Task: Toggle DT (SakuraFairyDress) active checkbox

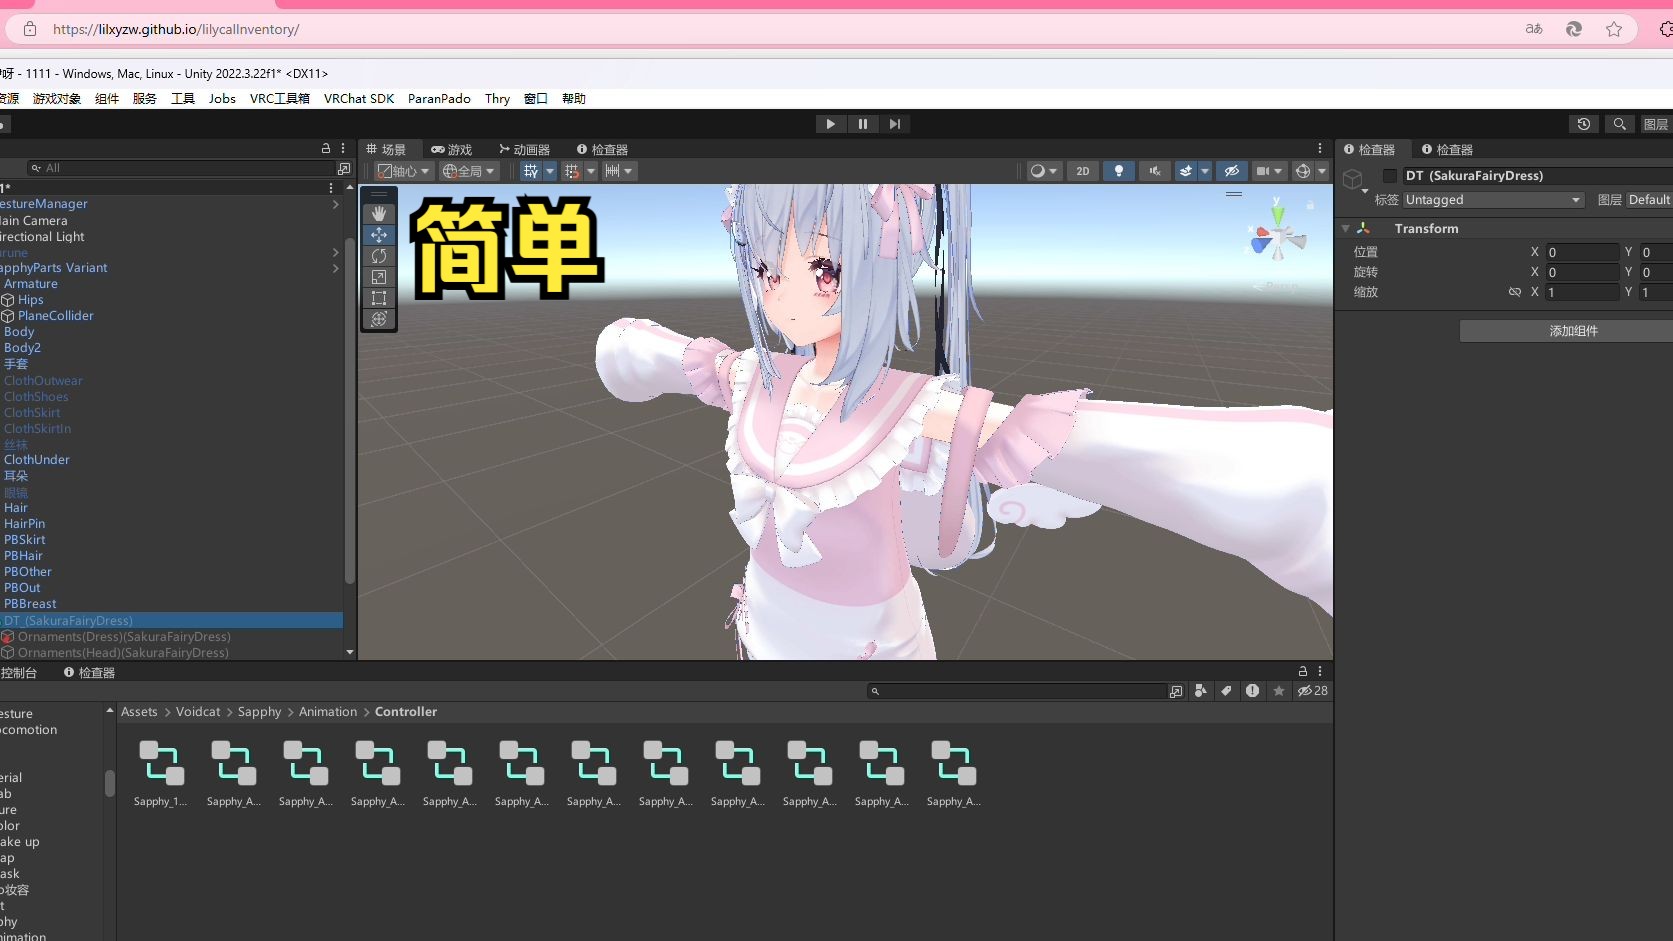Action: point(1390,176)
